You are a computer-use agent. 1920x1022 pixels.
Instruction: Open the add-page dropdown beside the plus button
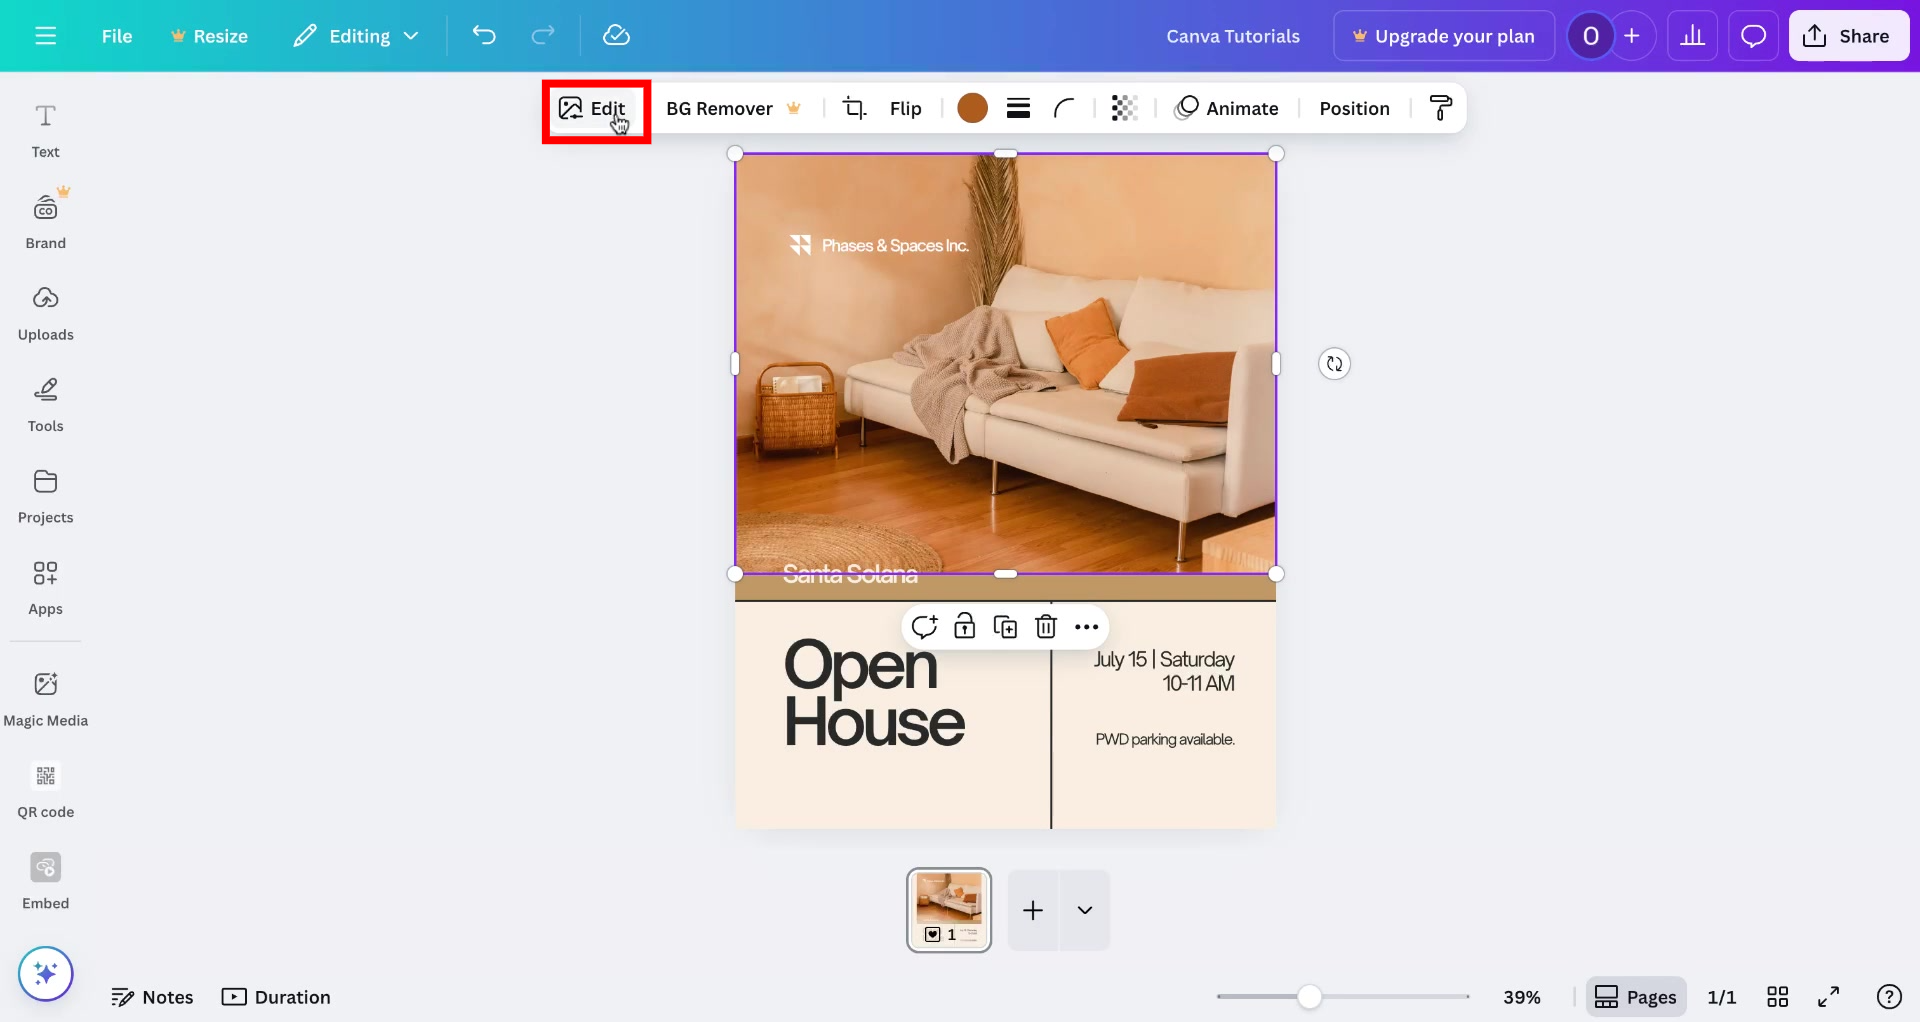point(1085,910)
